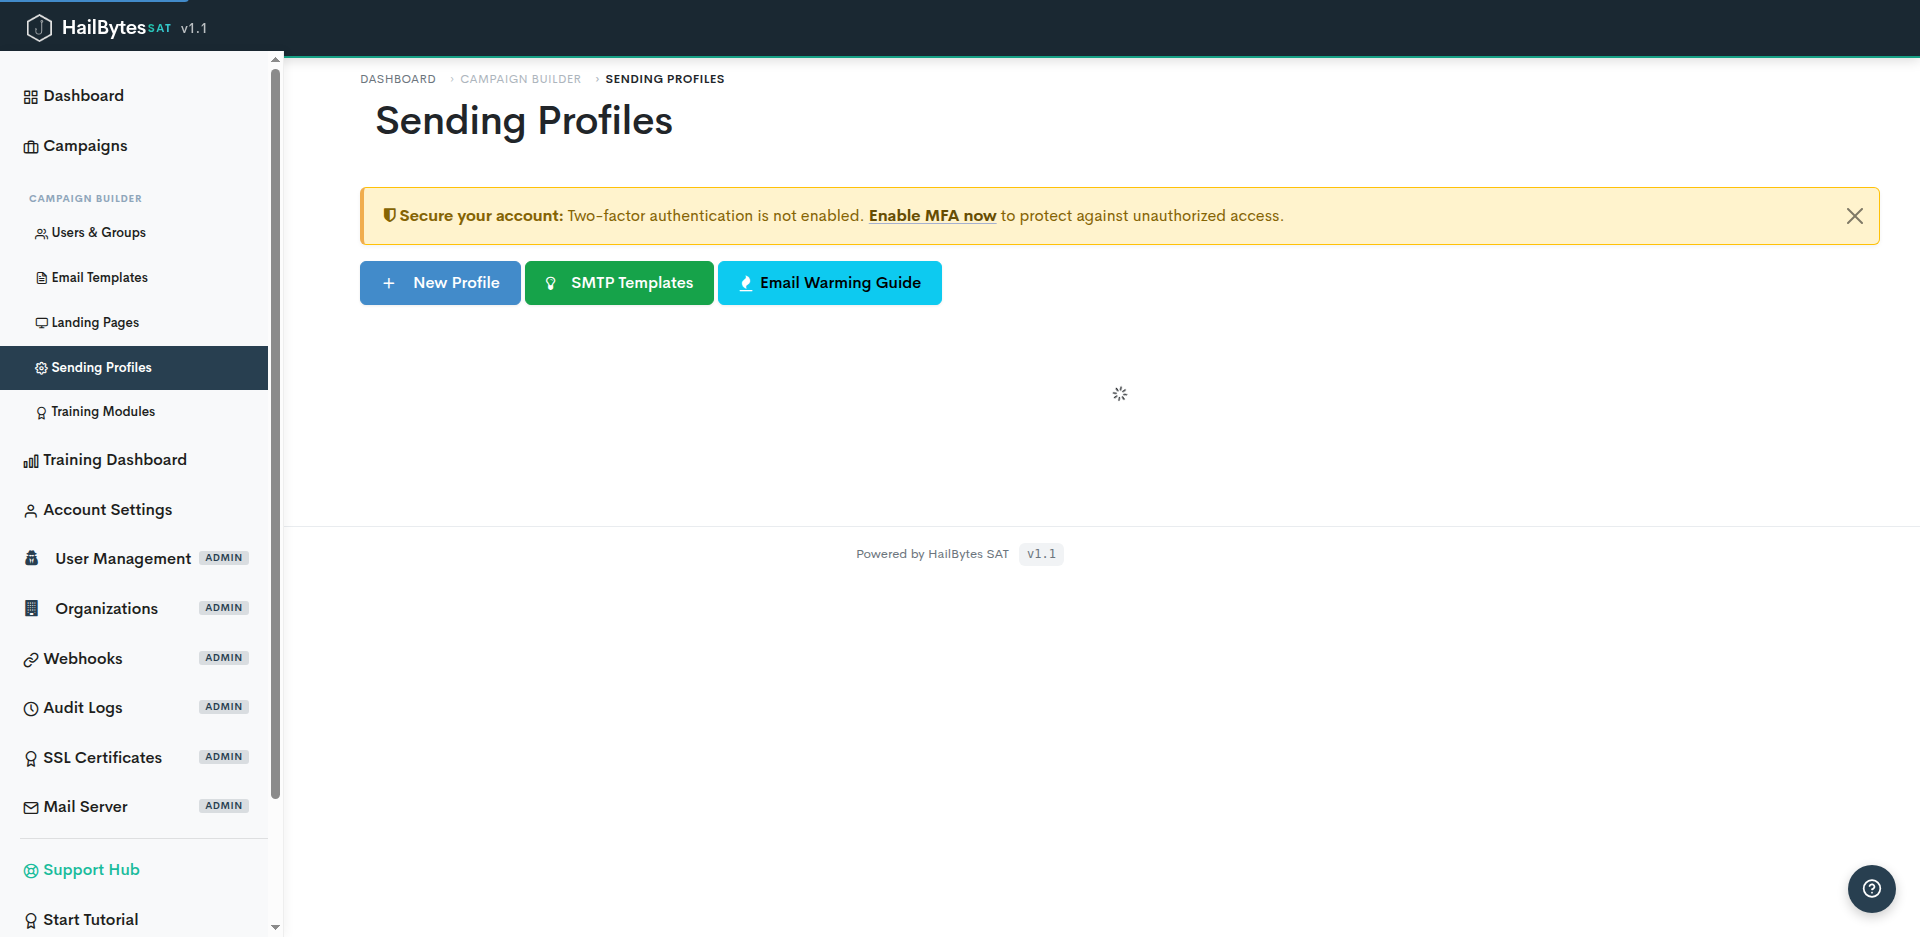Image resolution: width=1920 pixels, height=937 pixels.
Task: Click the Sending Profiles page heading
Action: point(524,121)
